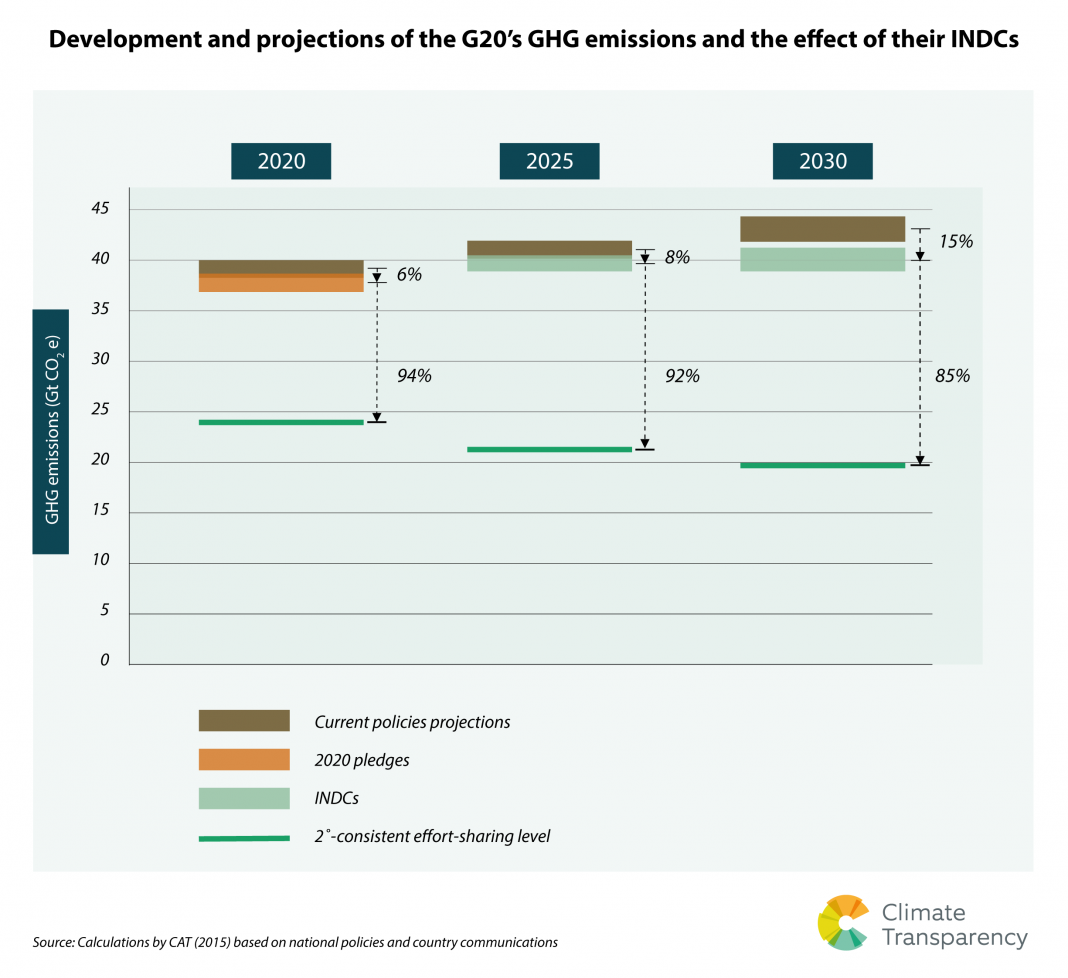
Task: Click the orange 2020 pledges legend swatch
Action: 244,760
